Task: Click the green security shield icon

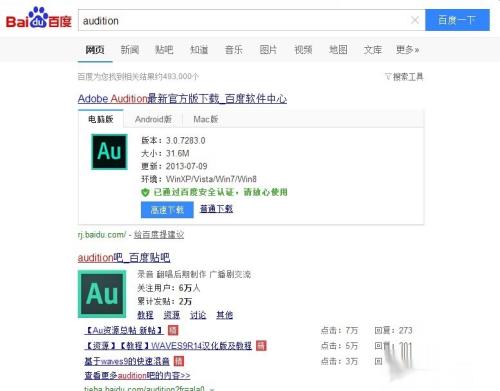Action: (145, 192)
